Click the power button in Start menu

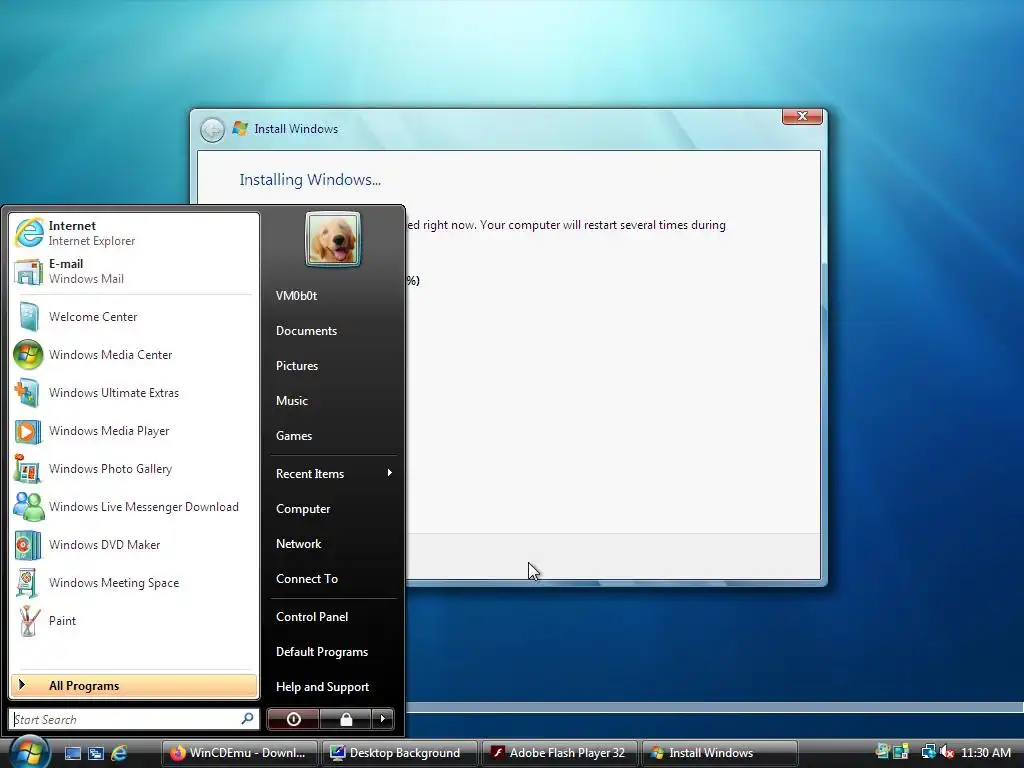(x=293, y=719)
